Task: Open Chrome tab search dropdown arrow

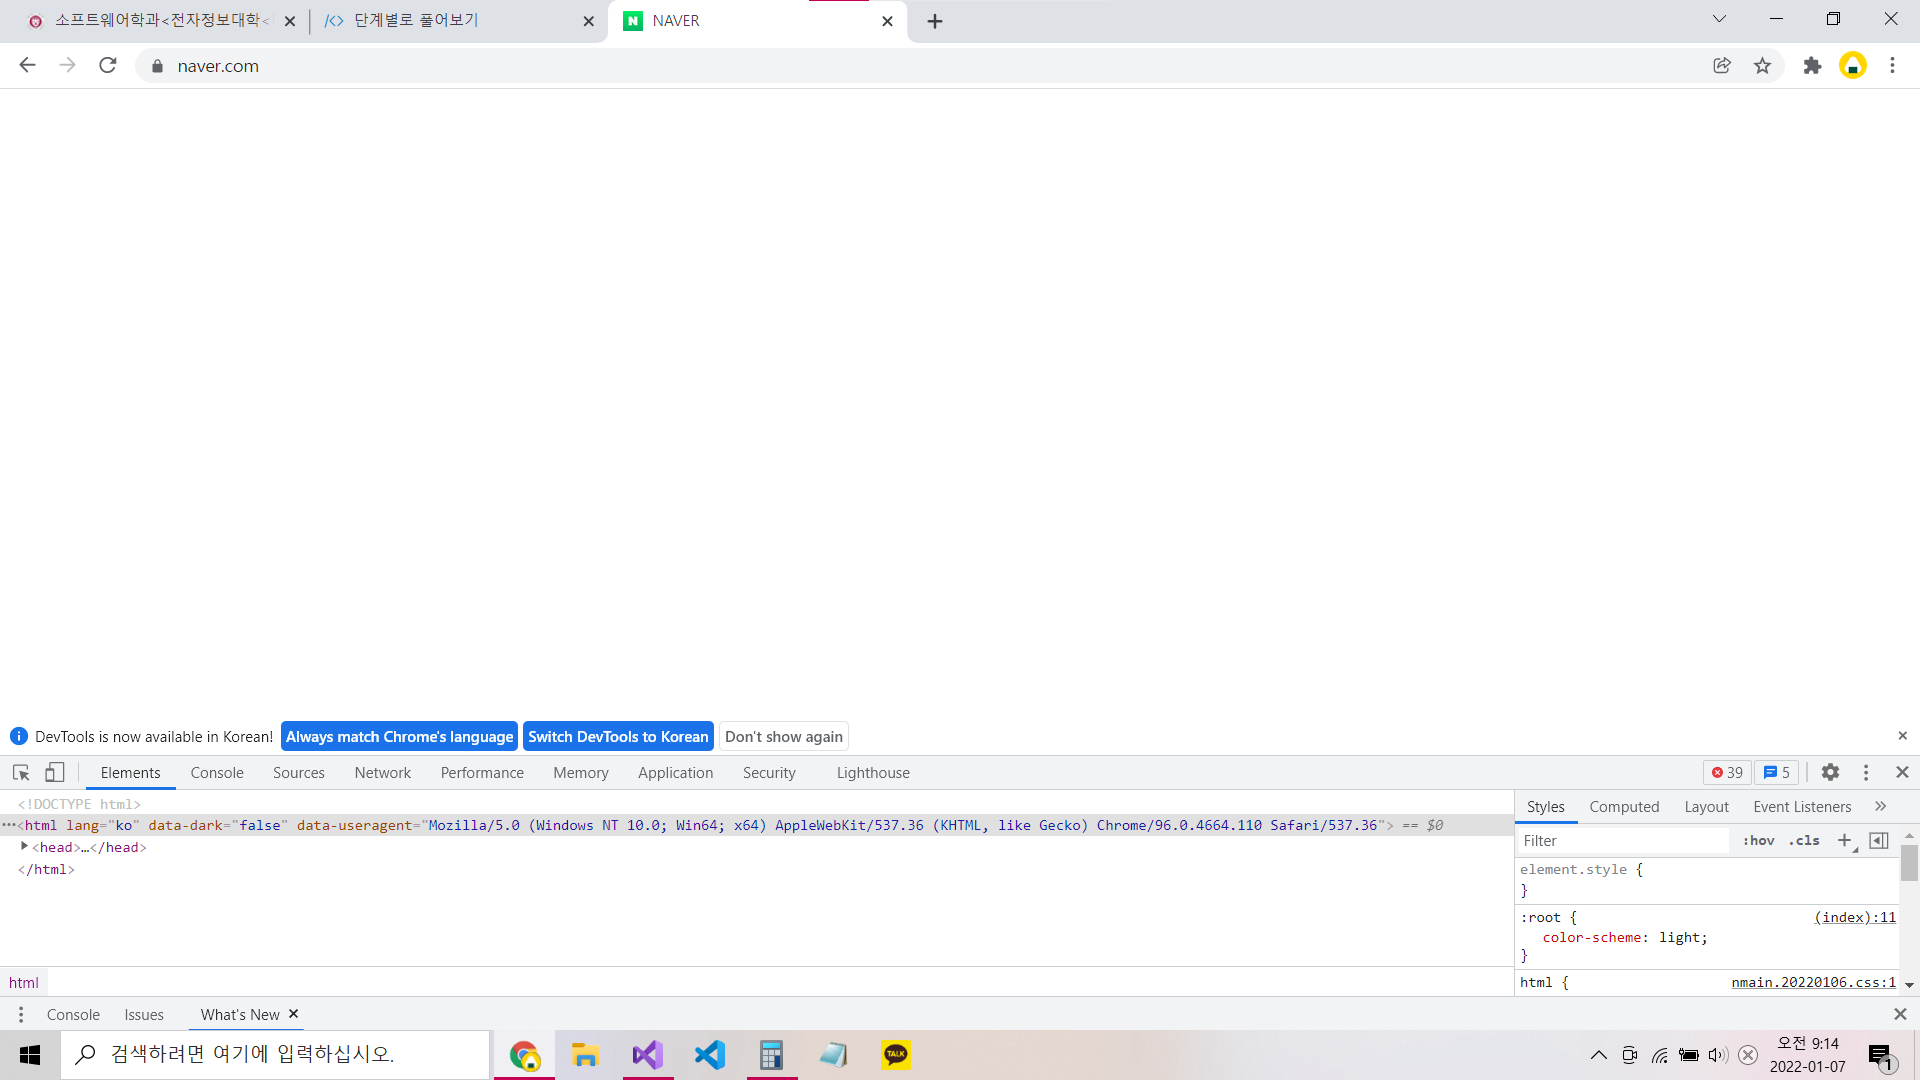Action: 1719,19
